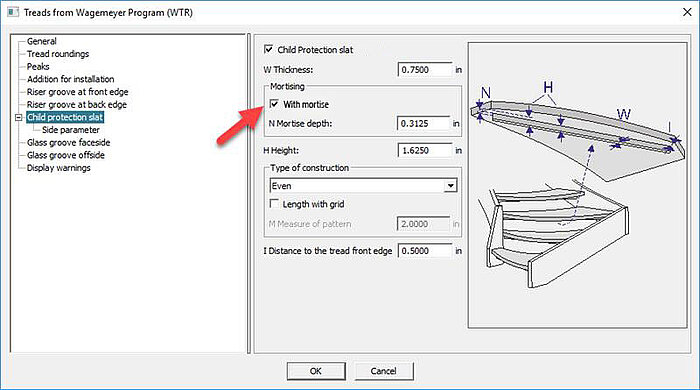
Task: Open Glass groove faceside settings
Action: point(68,142)
